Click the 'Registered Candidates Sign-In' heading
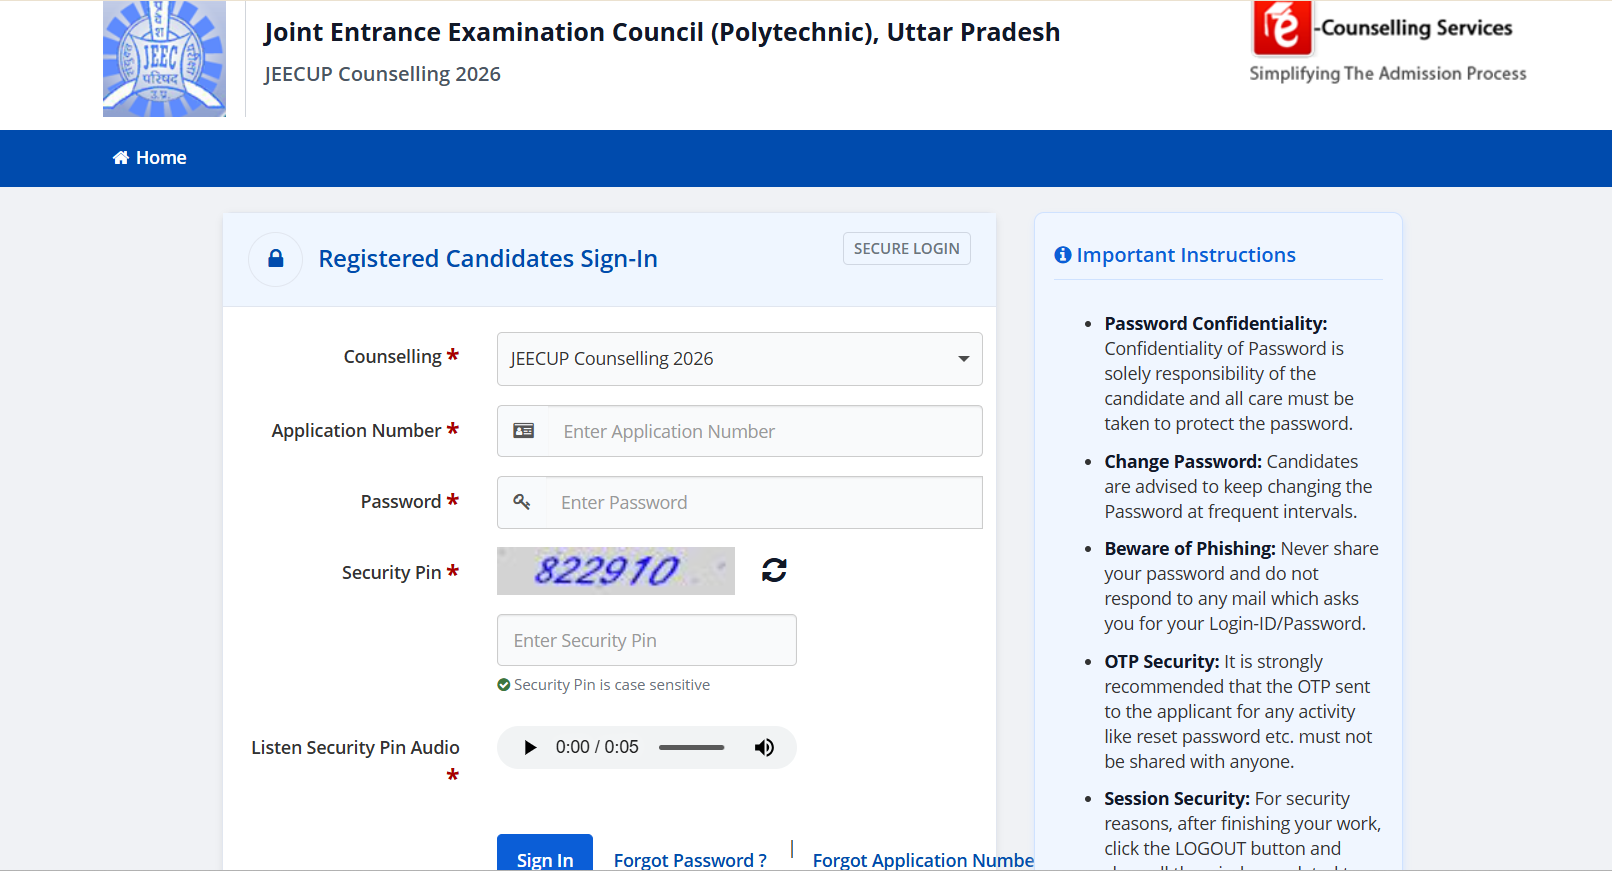This screenshot has width=1612, height=871. [x=488, y=259]
